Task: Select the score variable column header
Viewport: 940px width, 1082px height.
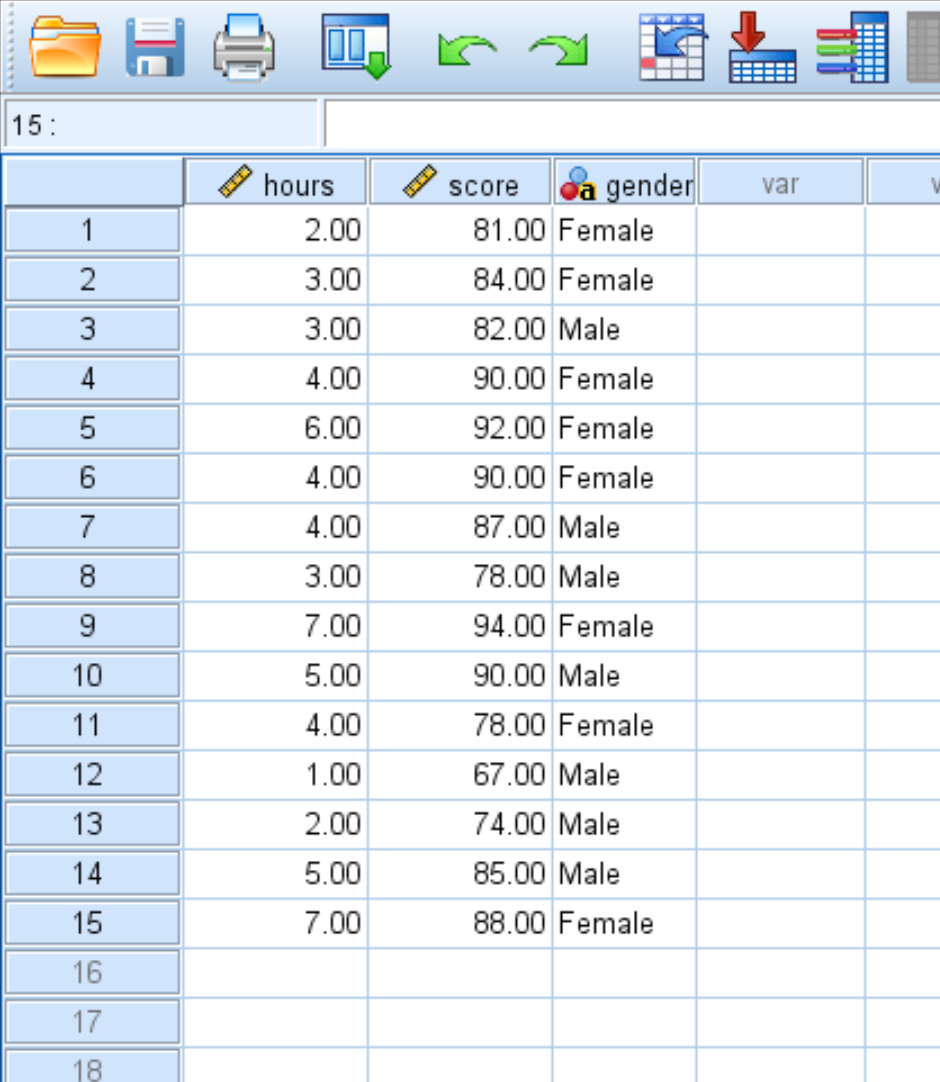Action: point(459,183)
